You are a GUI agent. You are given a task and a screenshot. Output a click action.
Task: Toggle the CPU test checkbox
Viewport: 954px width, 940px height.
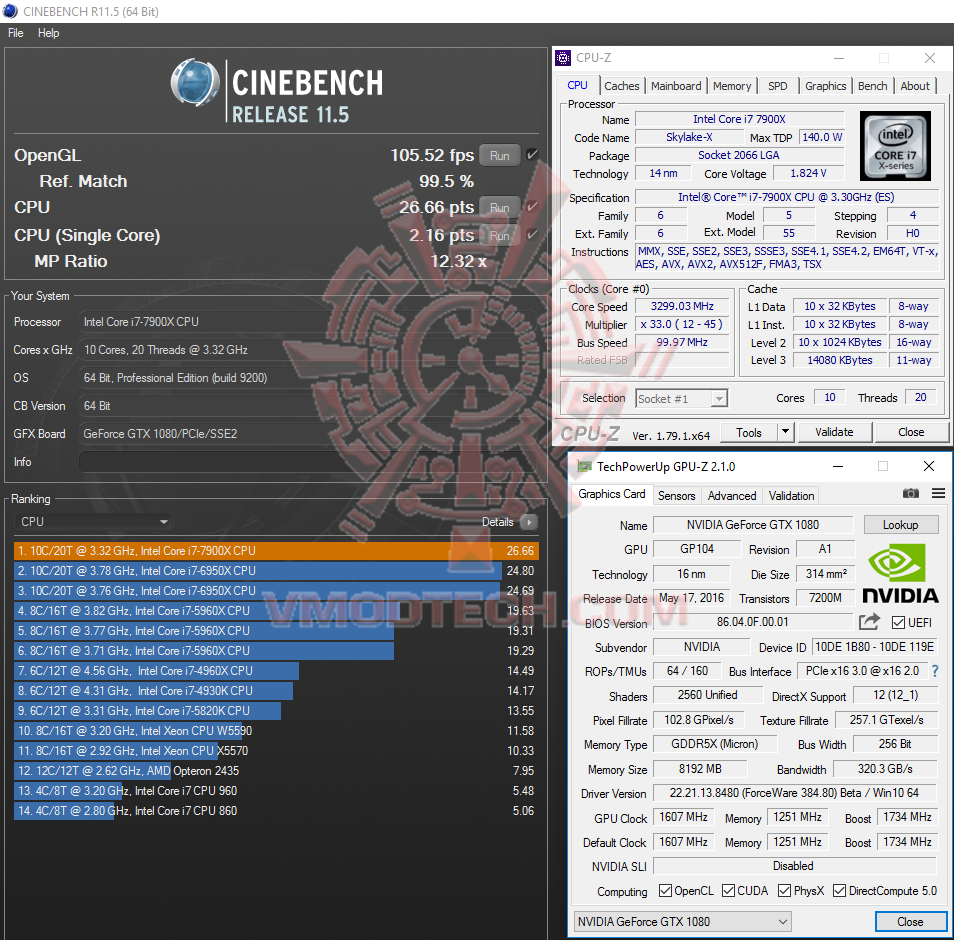point(532,207)
